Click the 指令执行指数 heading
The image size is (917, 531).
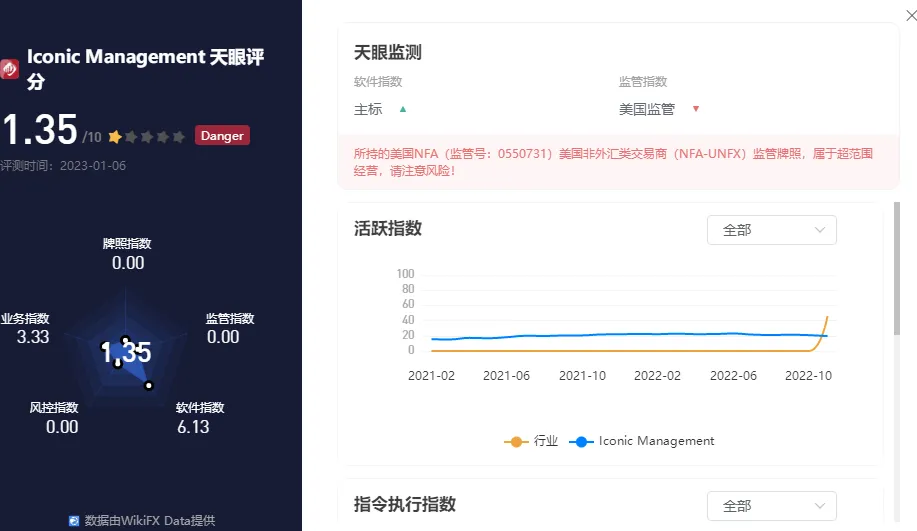(404, 504)
